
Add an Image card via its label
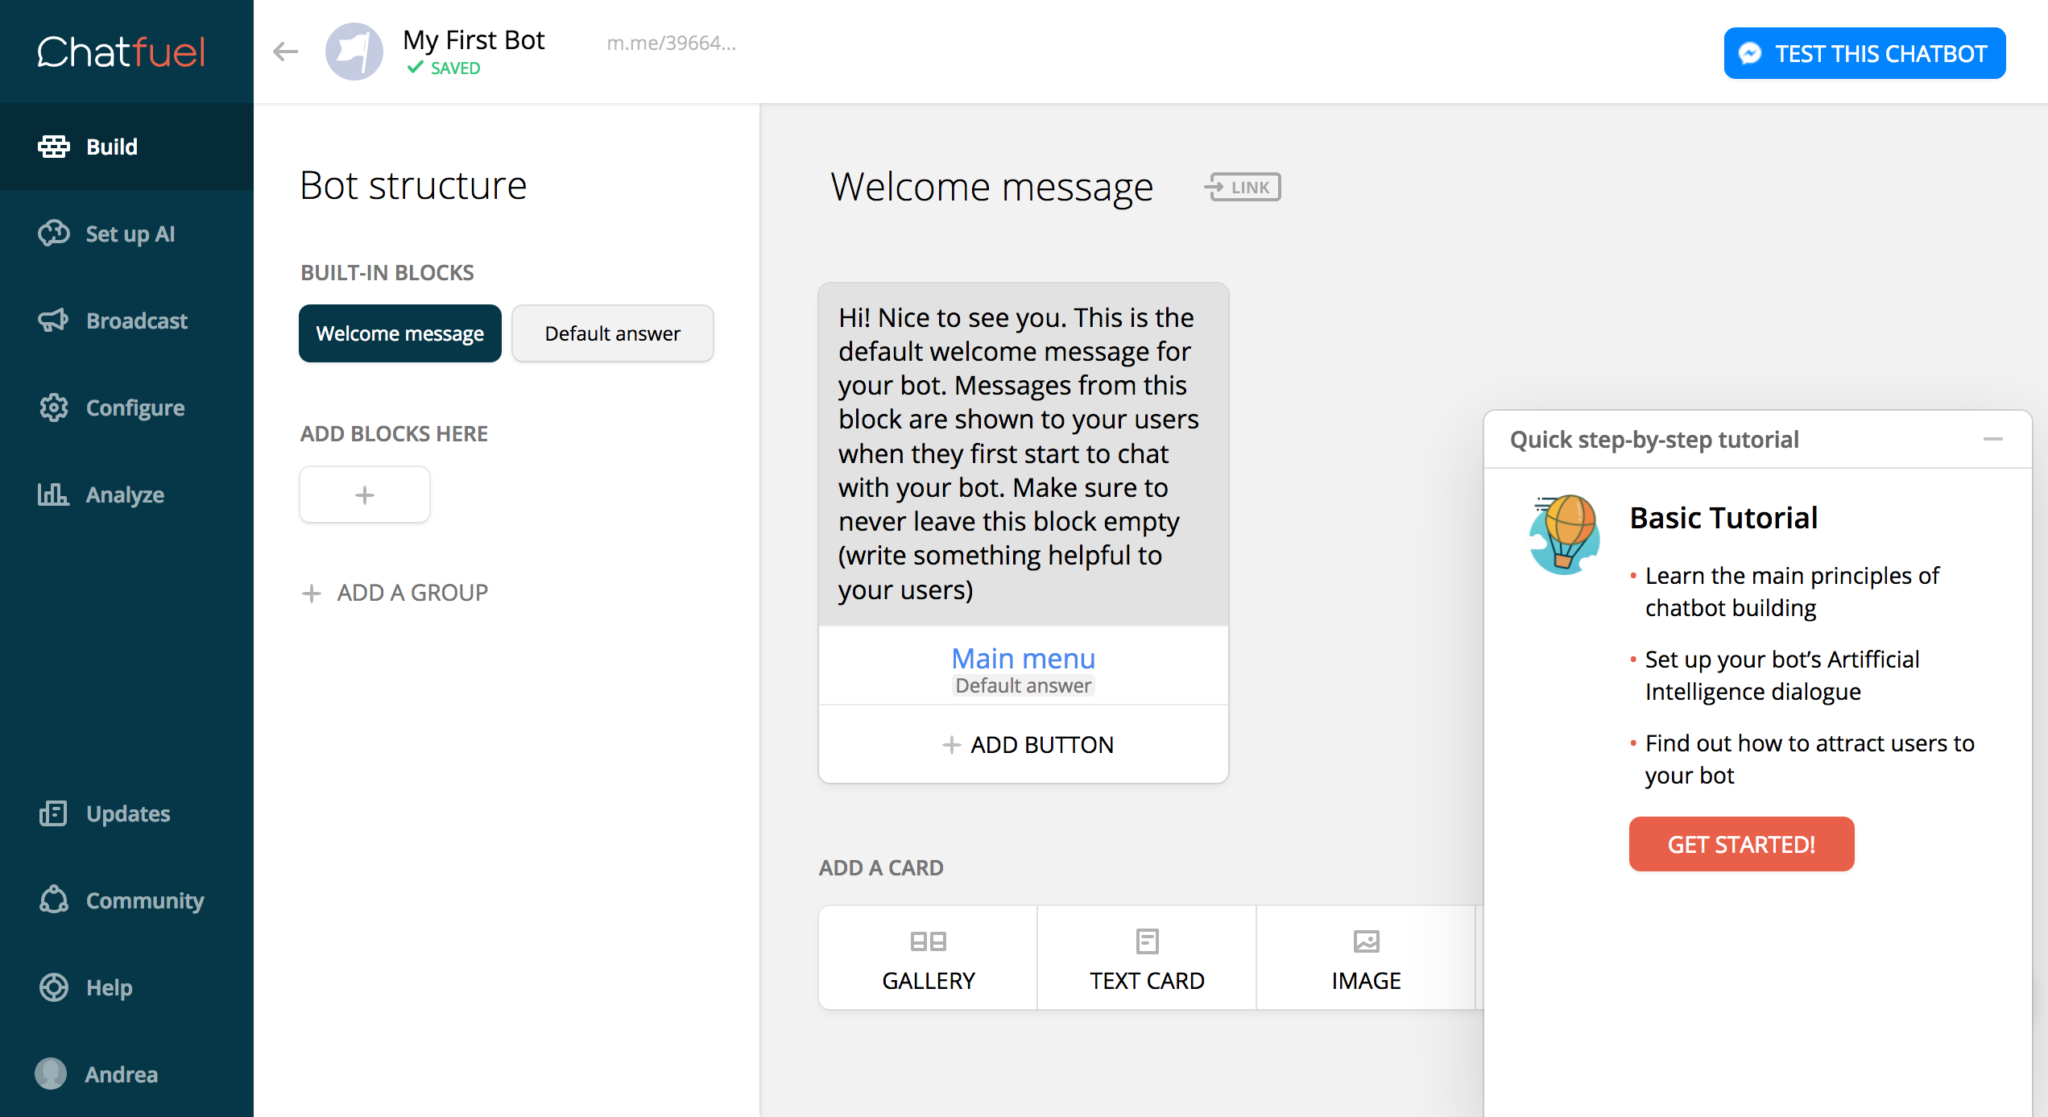pos(1366,981)
